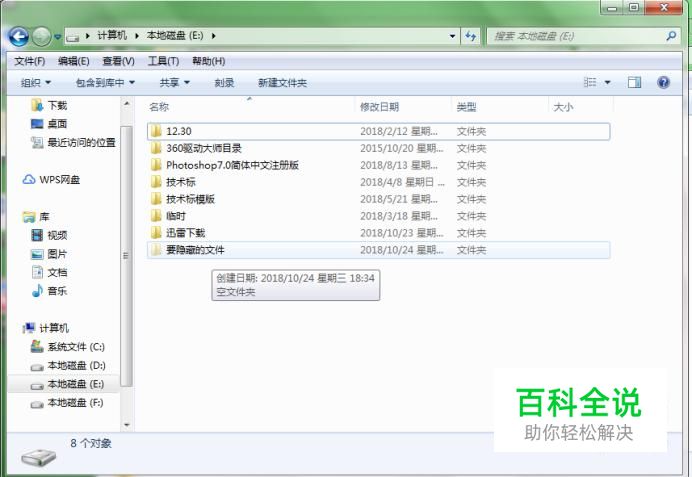The width and height of the screenshot is (692, 477).
Task: Select the 要隐藏的文件 folder
Action: click(379, 250)
